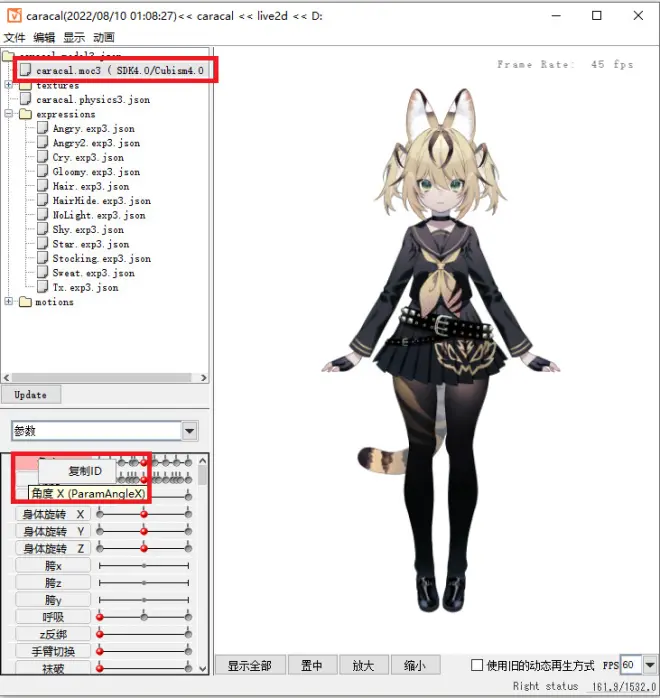Click the 身体旋转 Z parameter button
The height and width of the screenshot is (698, 660).
(x=53, y=548)
